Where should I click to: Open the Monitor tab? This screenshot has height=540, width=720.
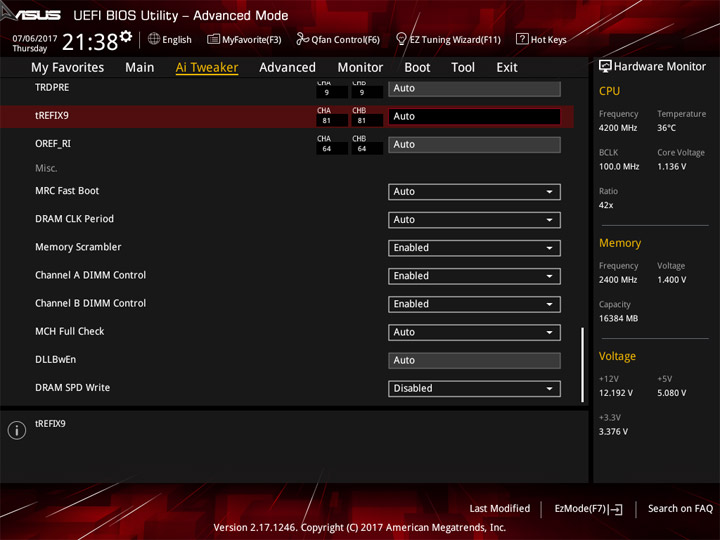coord(360,68)
